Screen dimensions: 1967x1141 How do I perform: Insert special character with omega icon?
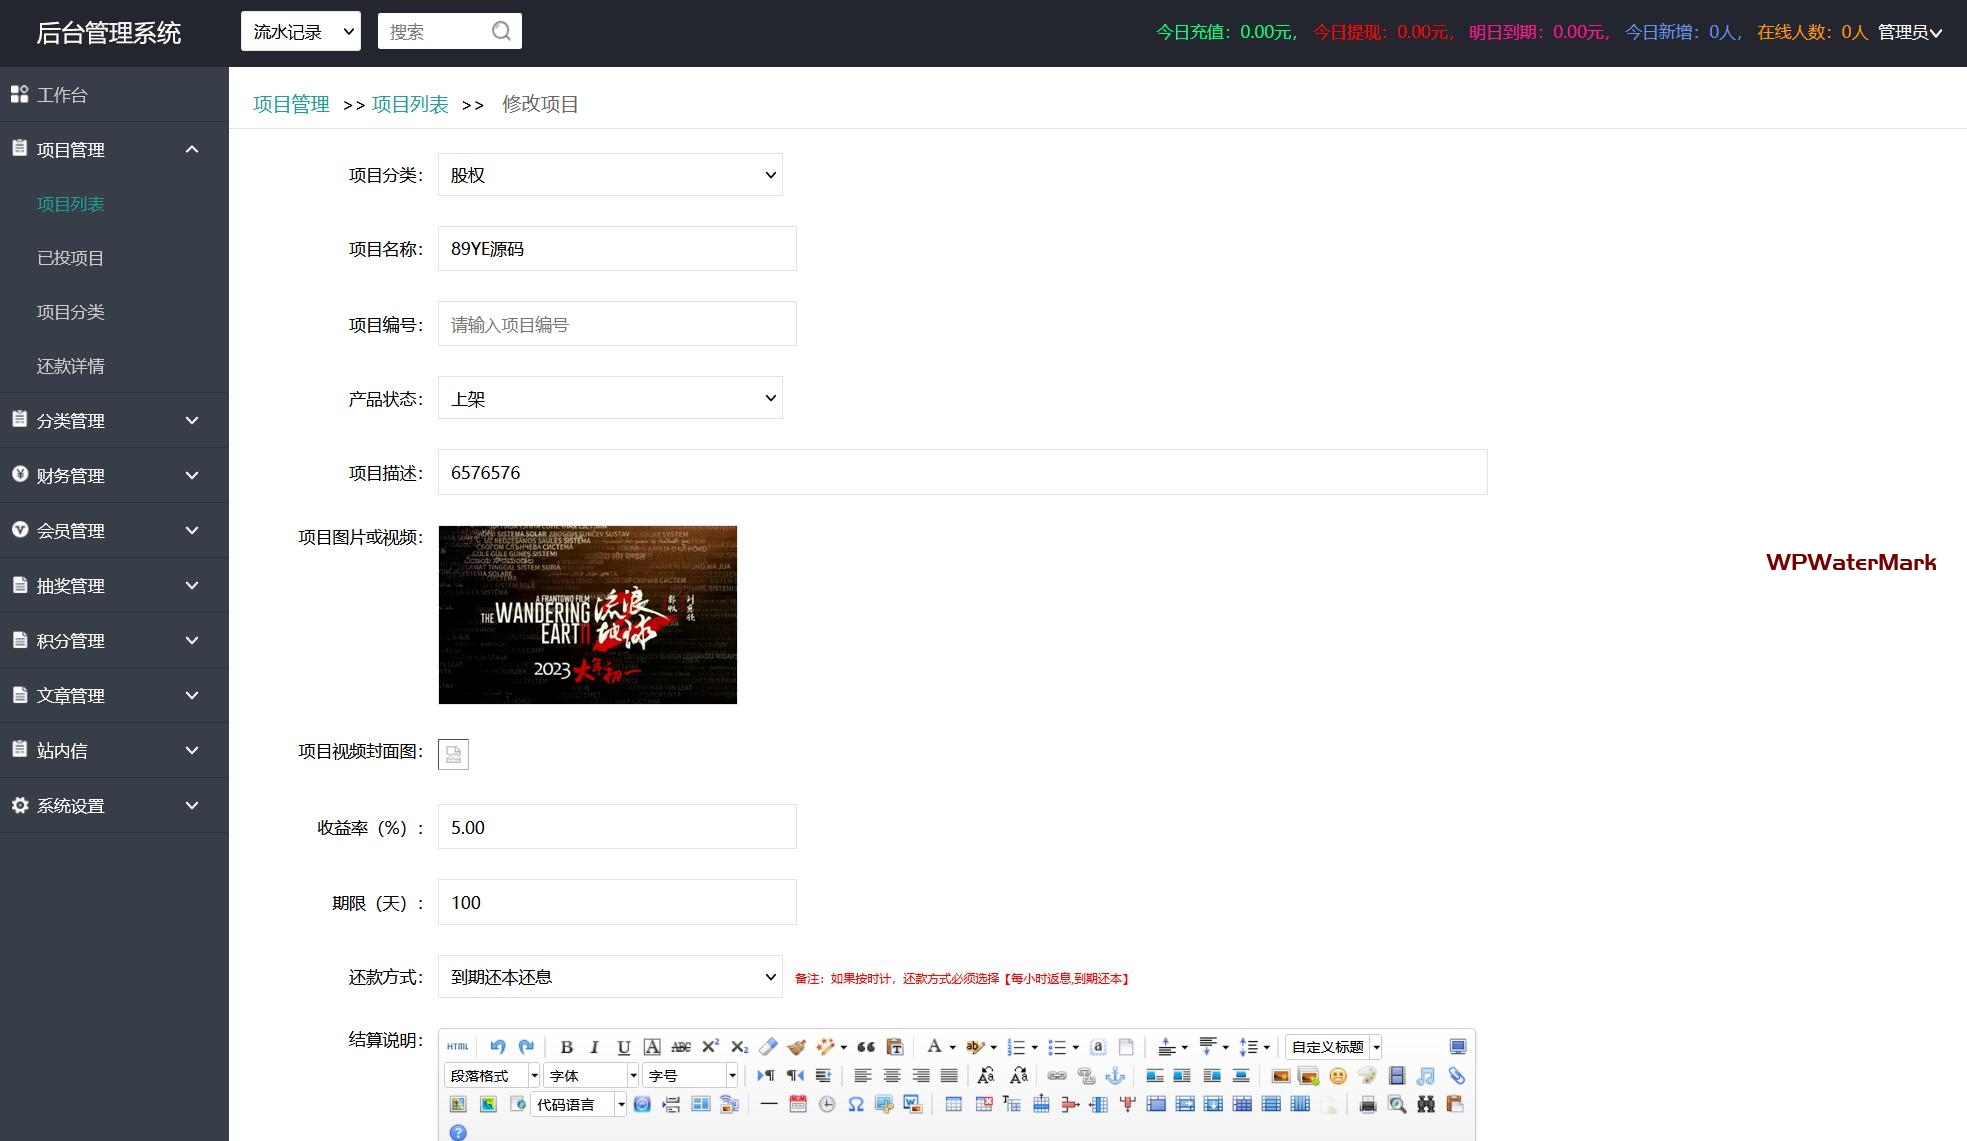click(x=856, y=1105)
